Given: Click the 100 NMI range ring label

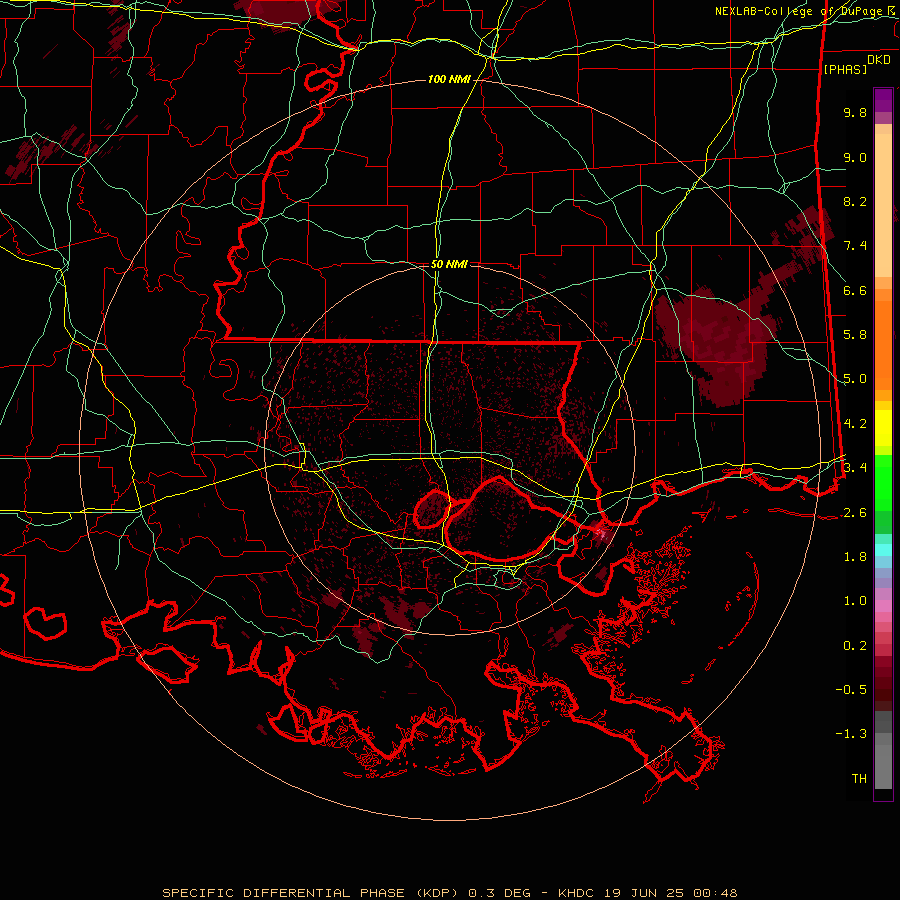Looking at the screenshot, I should (449, 79).
